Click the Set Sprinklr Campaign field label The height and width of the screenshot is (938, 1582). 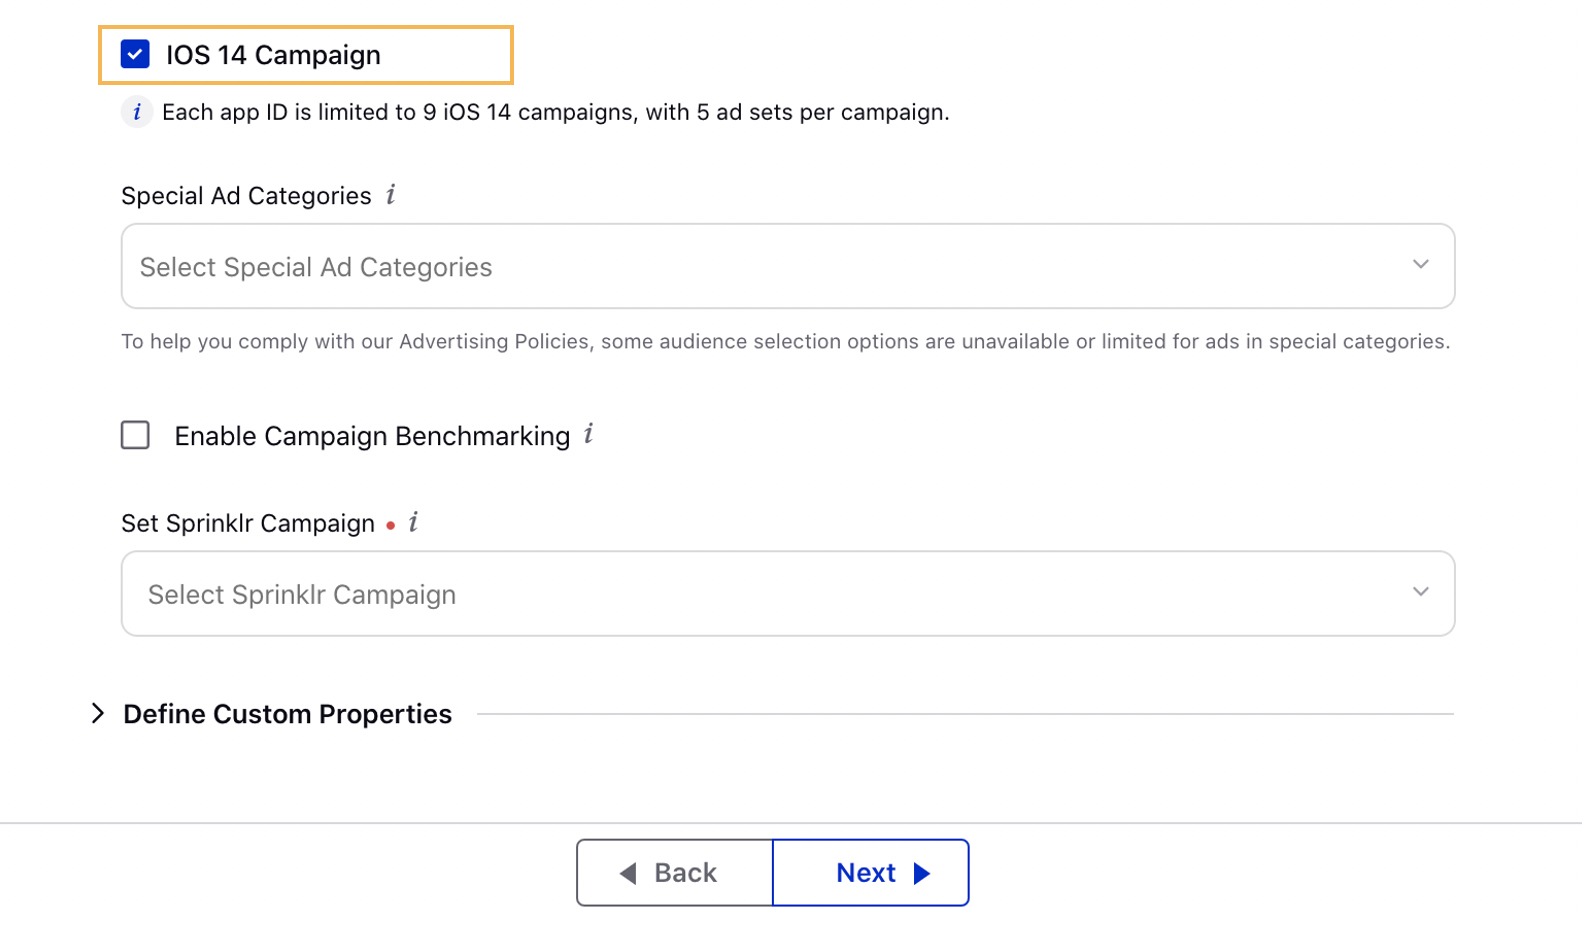click(x=248, y=523)
